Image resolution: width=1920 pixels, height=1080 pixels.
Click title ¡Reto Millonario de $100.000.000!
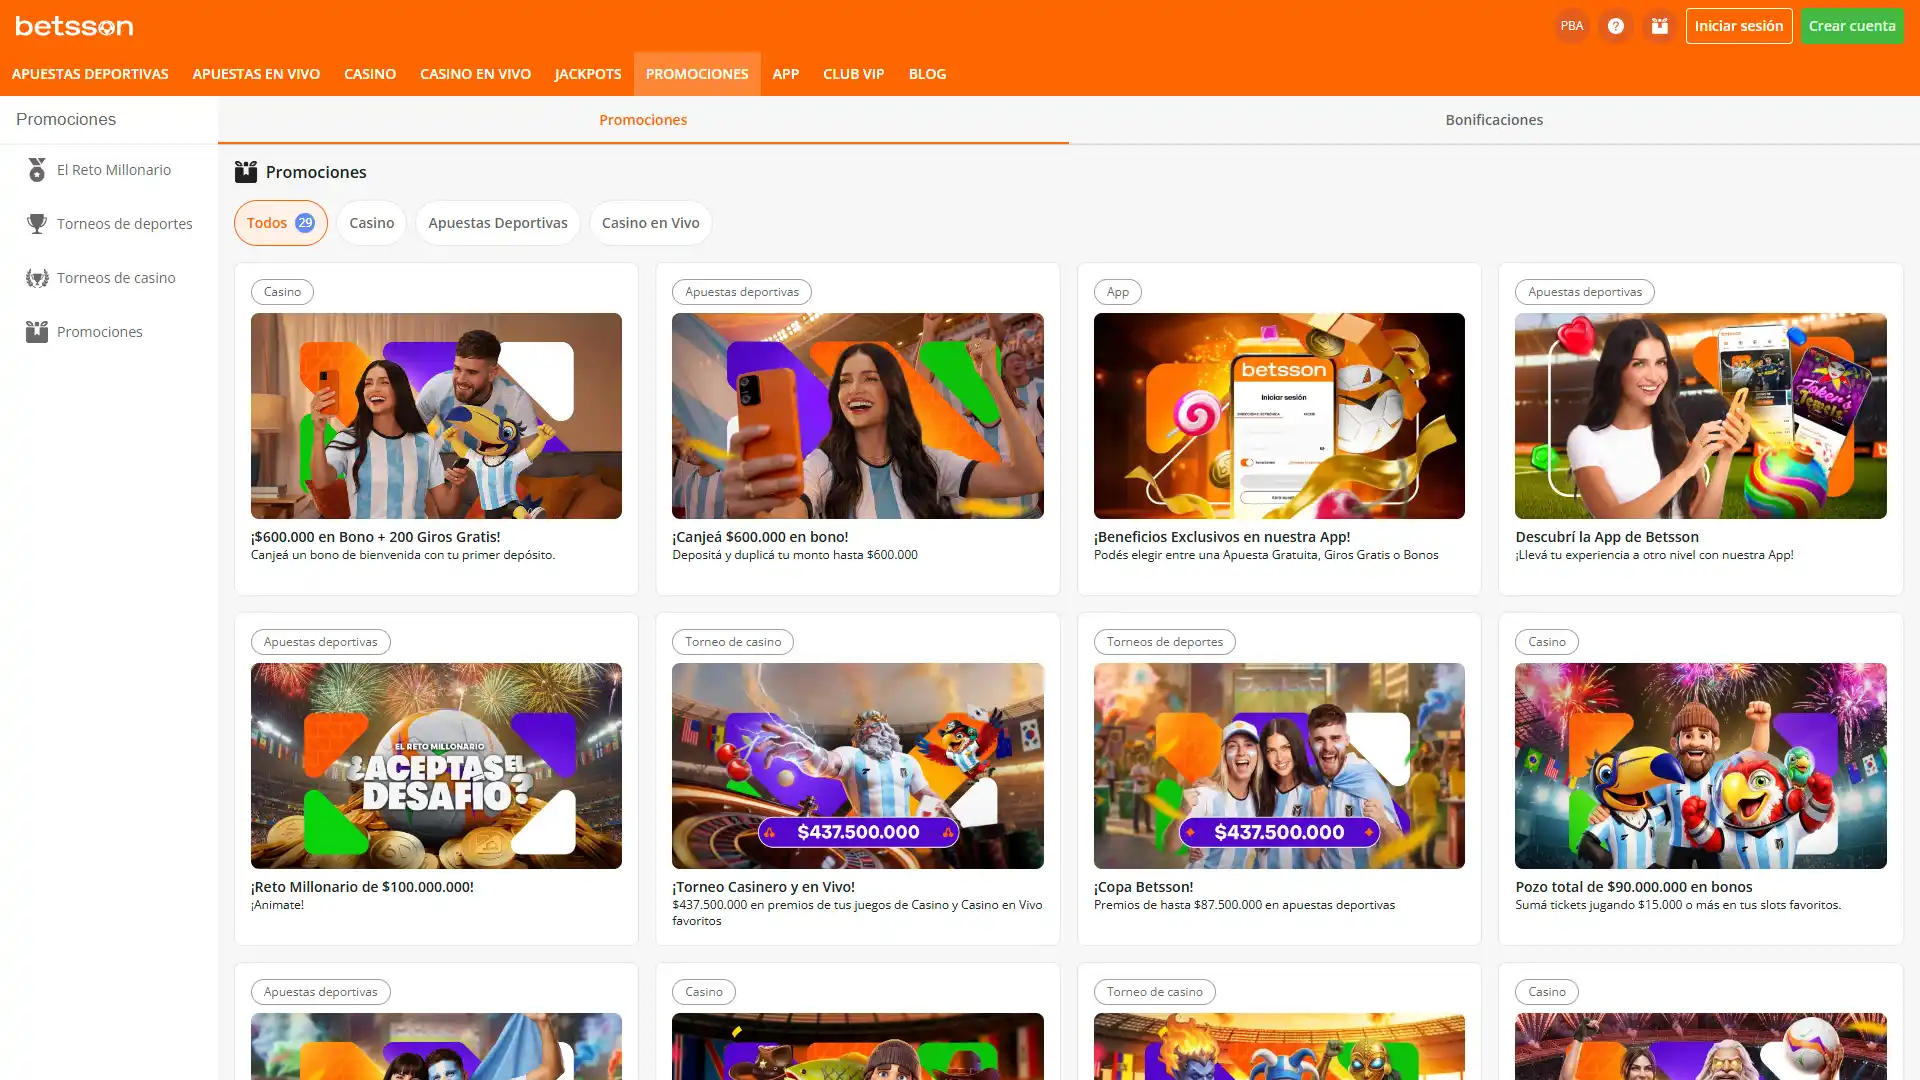(362, 887)
